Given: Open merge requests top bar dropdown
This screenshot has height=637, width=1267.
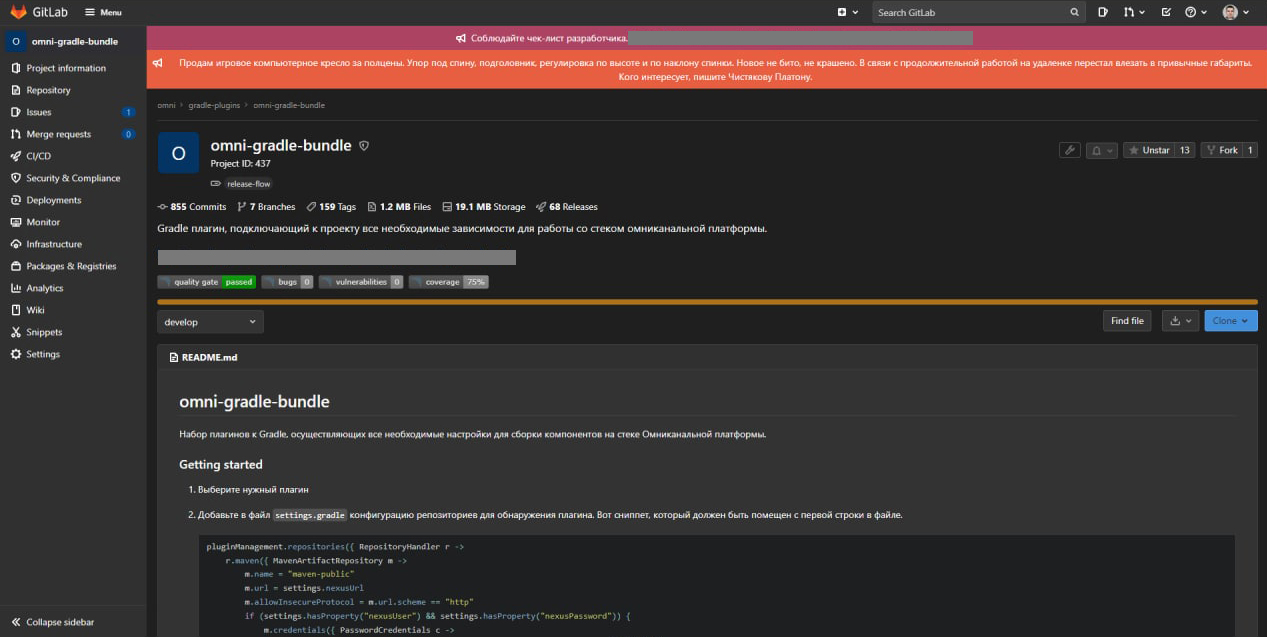Looking at the screenshot, I should (1134, 12).
